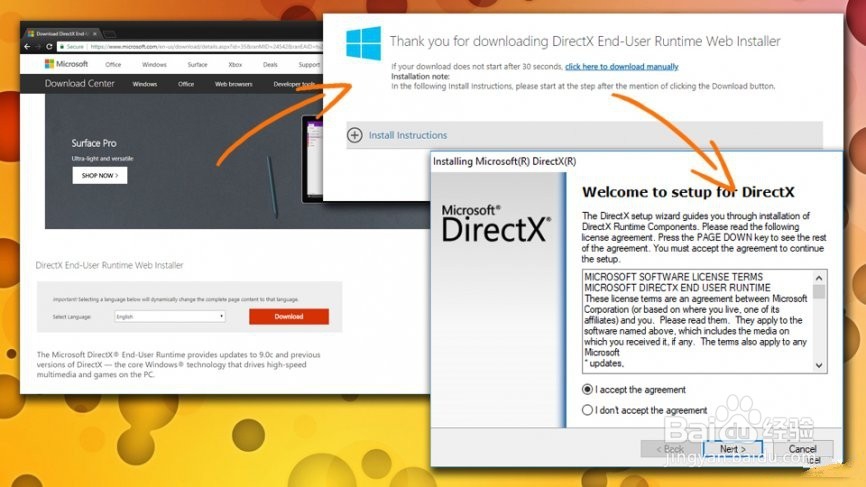The height and width of the screenshot is (487, 866).
Task: Click the Install Instructions label
Action: [x=408, y=135]
